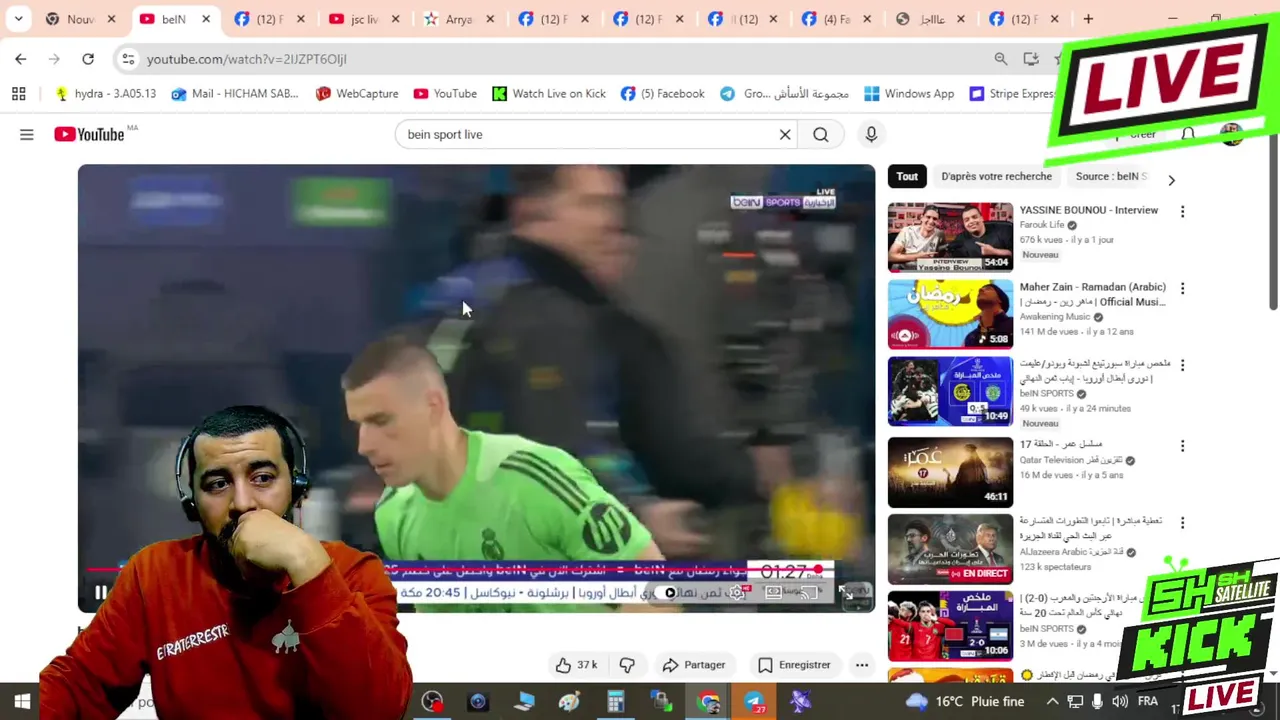
Task: Open options menu for YASSINE BOUNOU Interview
Action: tap(1182, 211)
